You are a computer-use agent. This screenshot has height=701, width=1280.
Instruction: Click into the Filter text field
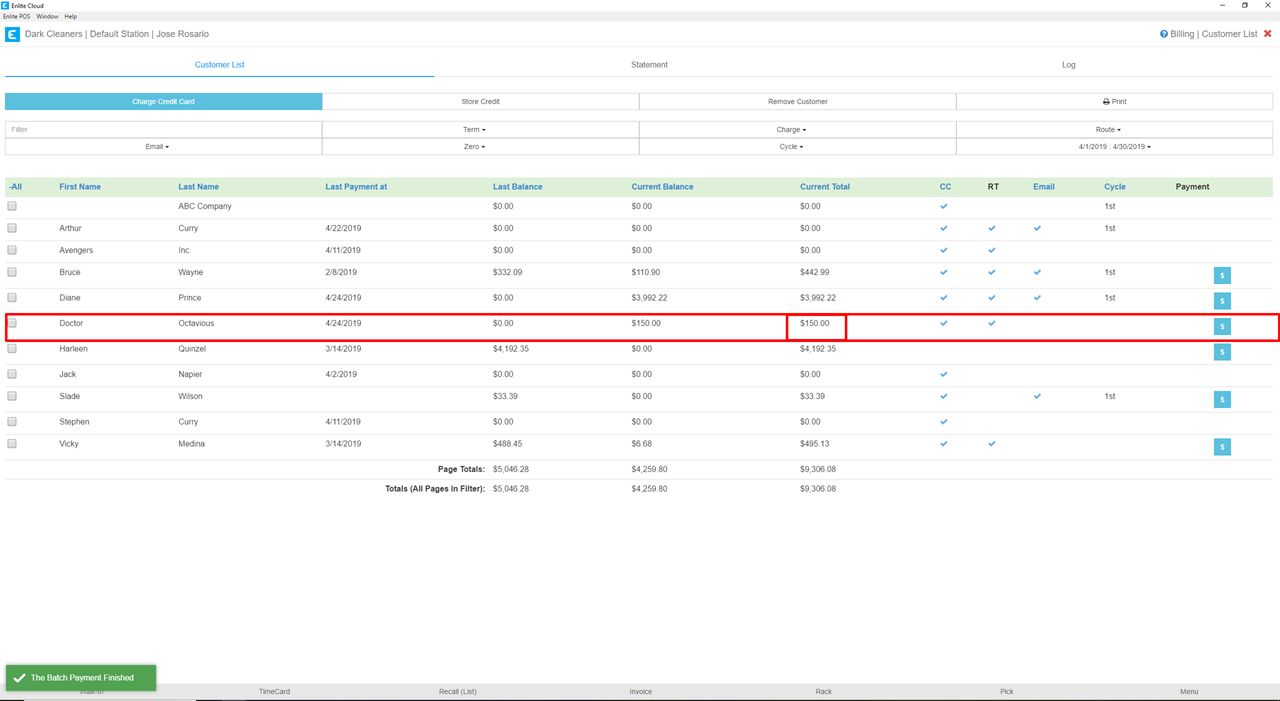click(163, 129)
